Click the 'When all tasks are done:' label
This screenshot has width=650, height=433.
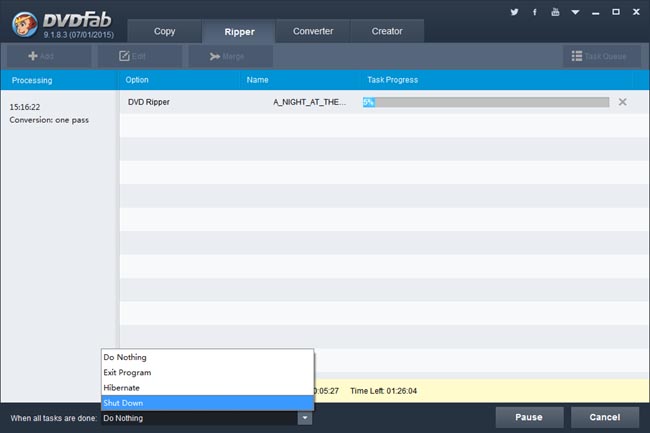click(x=53, y=418)
